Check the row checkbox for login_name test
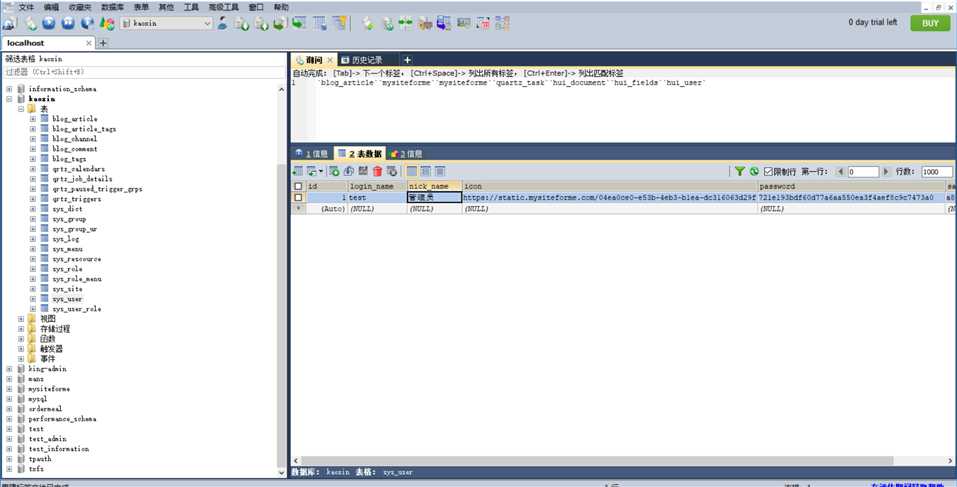Screen dimensions: 957x487 pyautogui.click(x=298, y=198)
